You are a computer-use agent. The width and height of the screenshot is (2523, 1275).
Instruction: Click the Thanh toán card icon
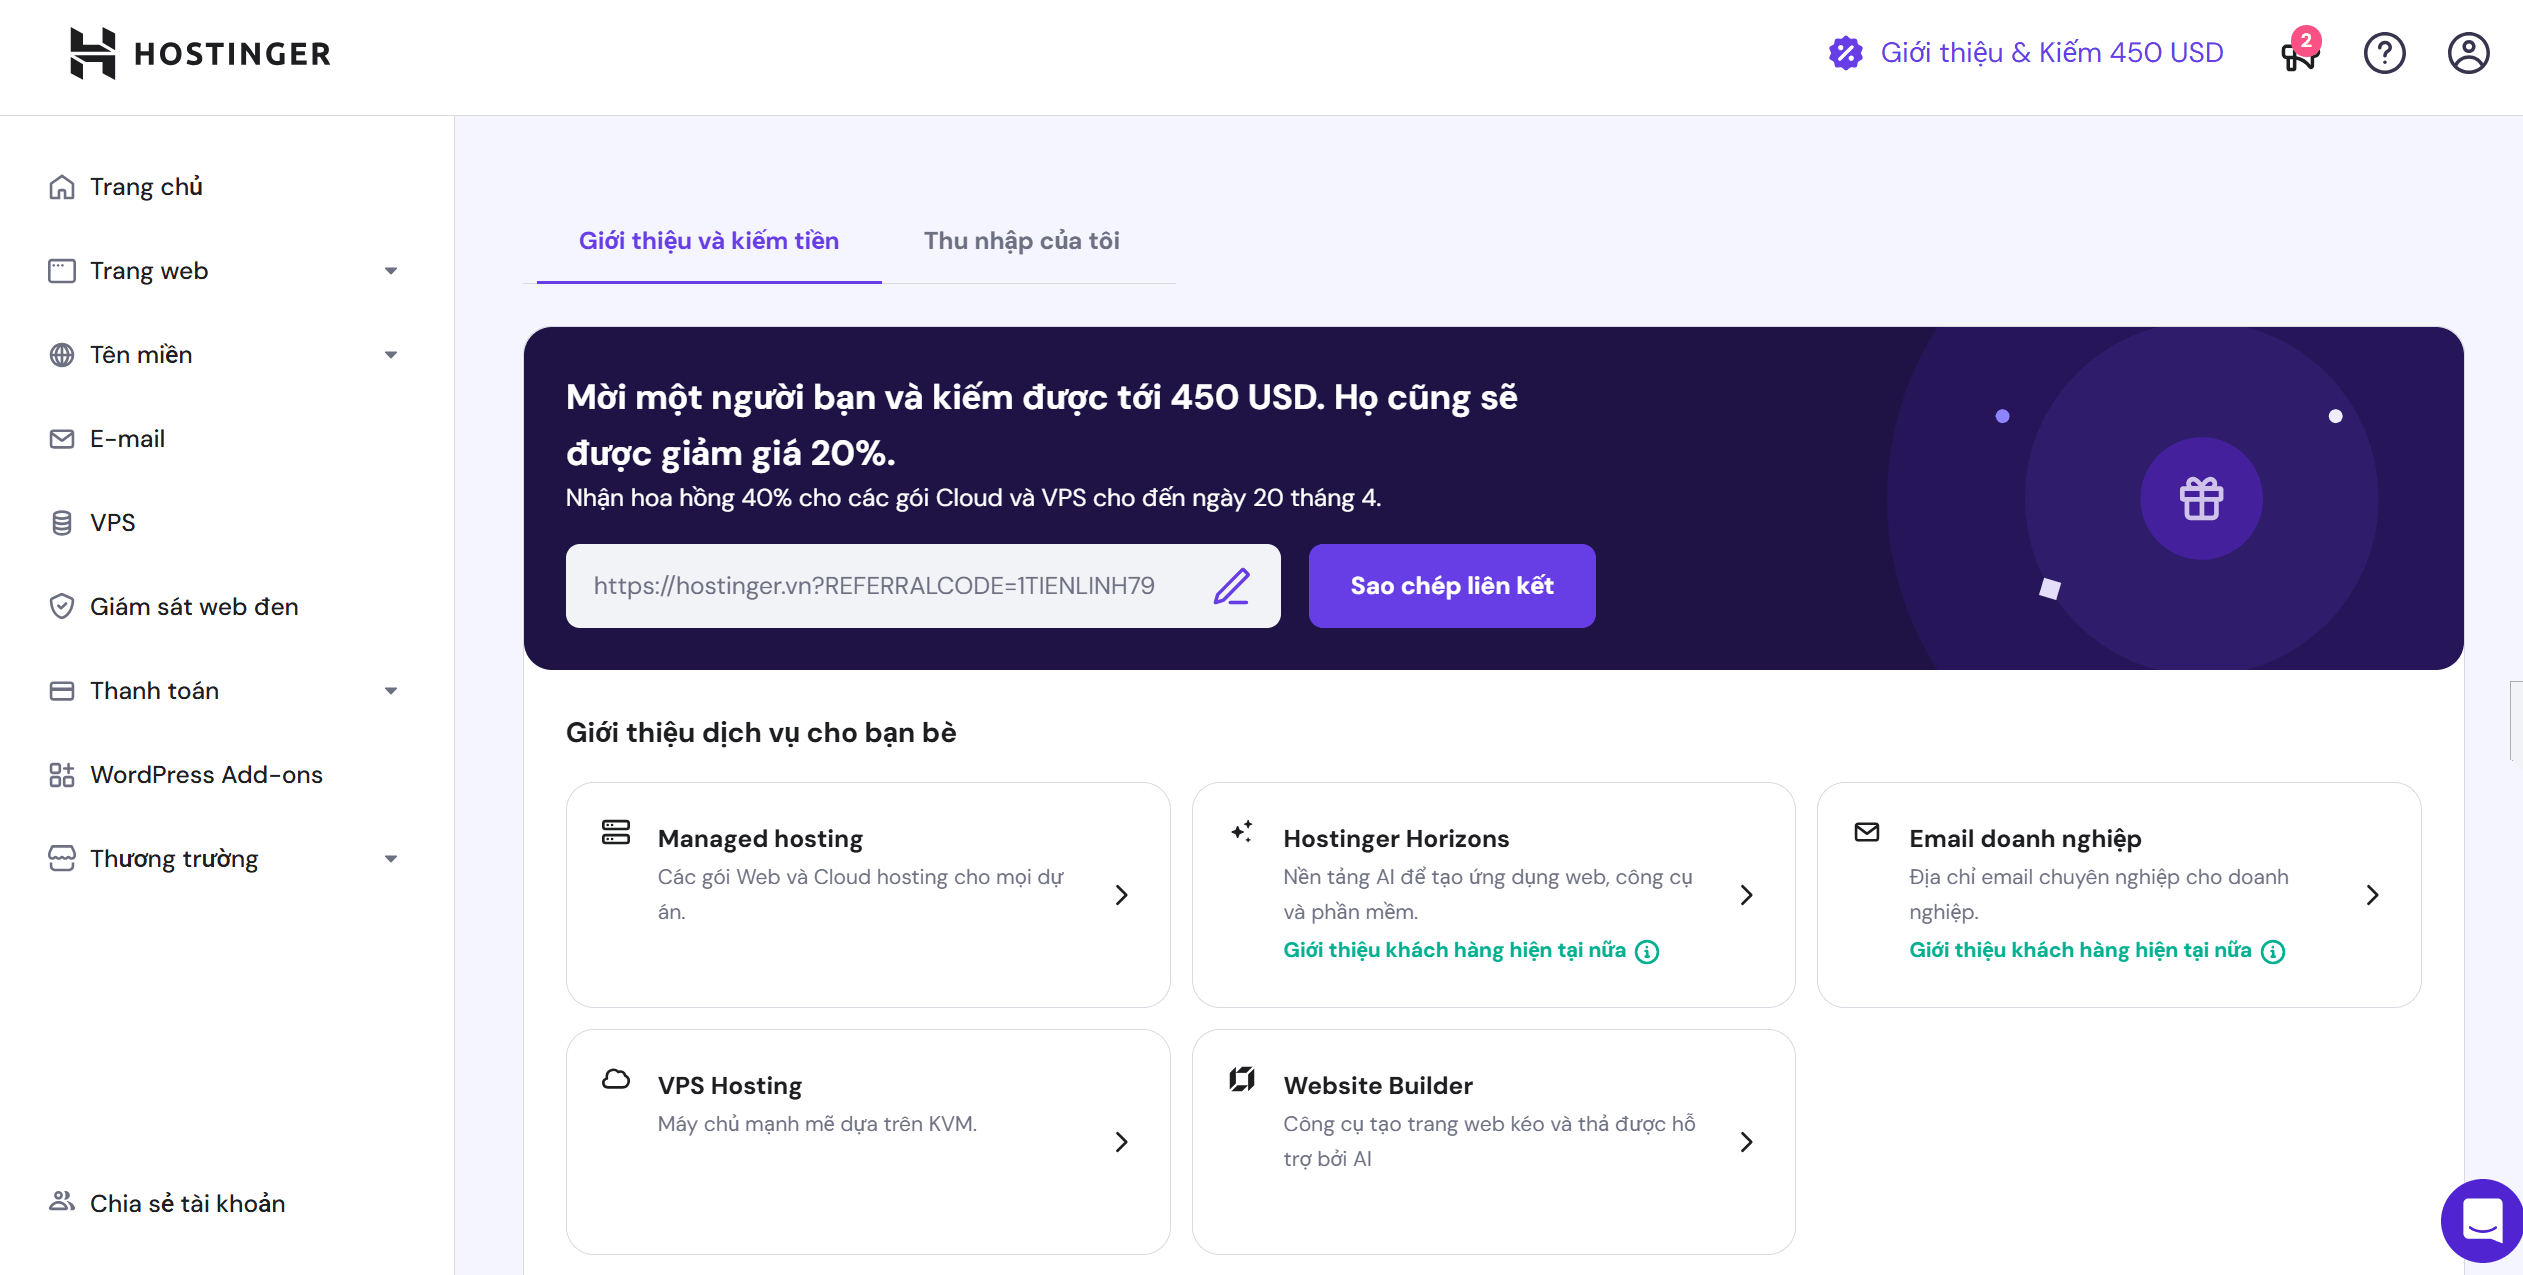click(62, 691)
